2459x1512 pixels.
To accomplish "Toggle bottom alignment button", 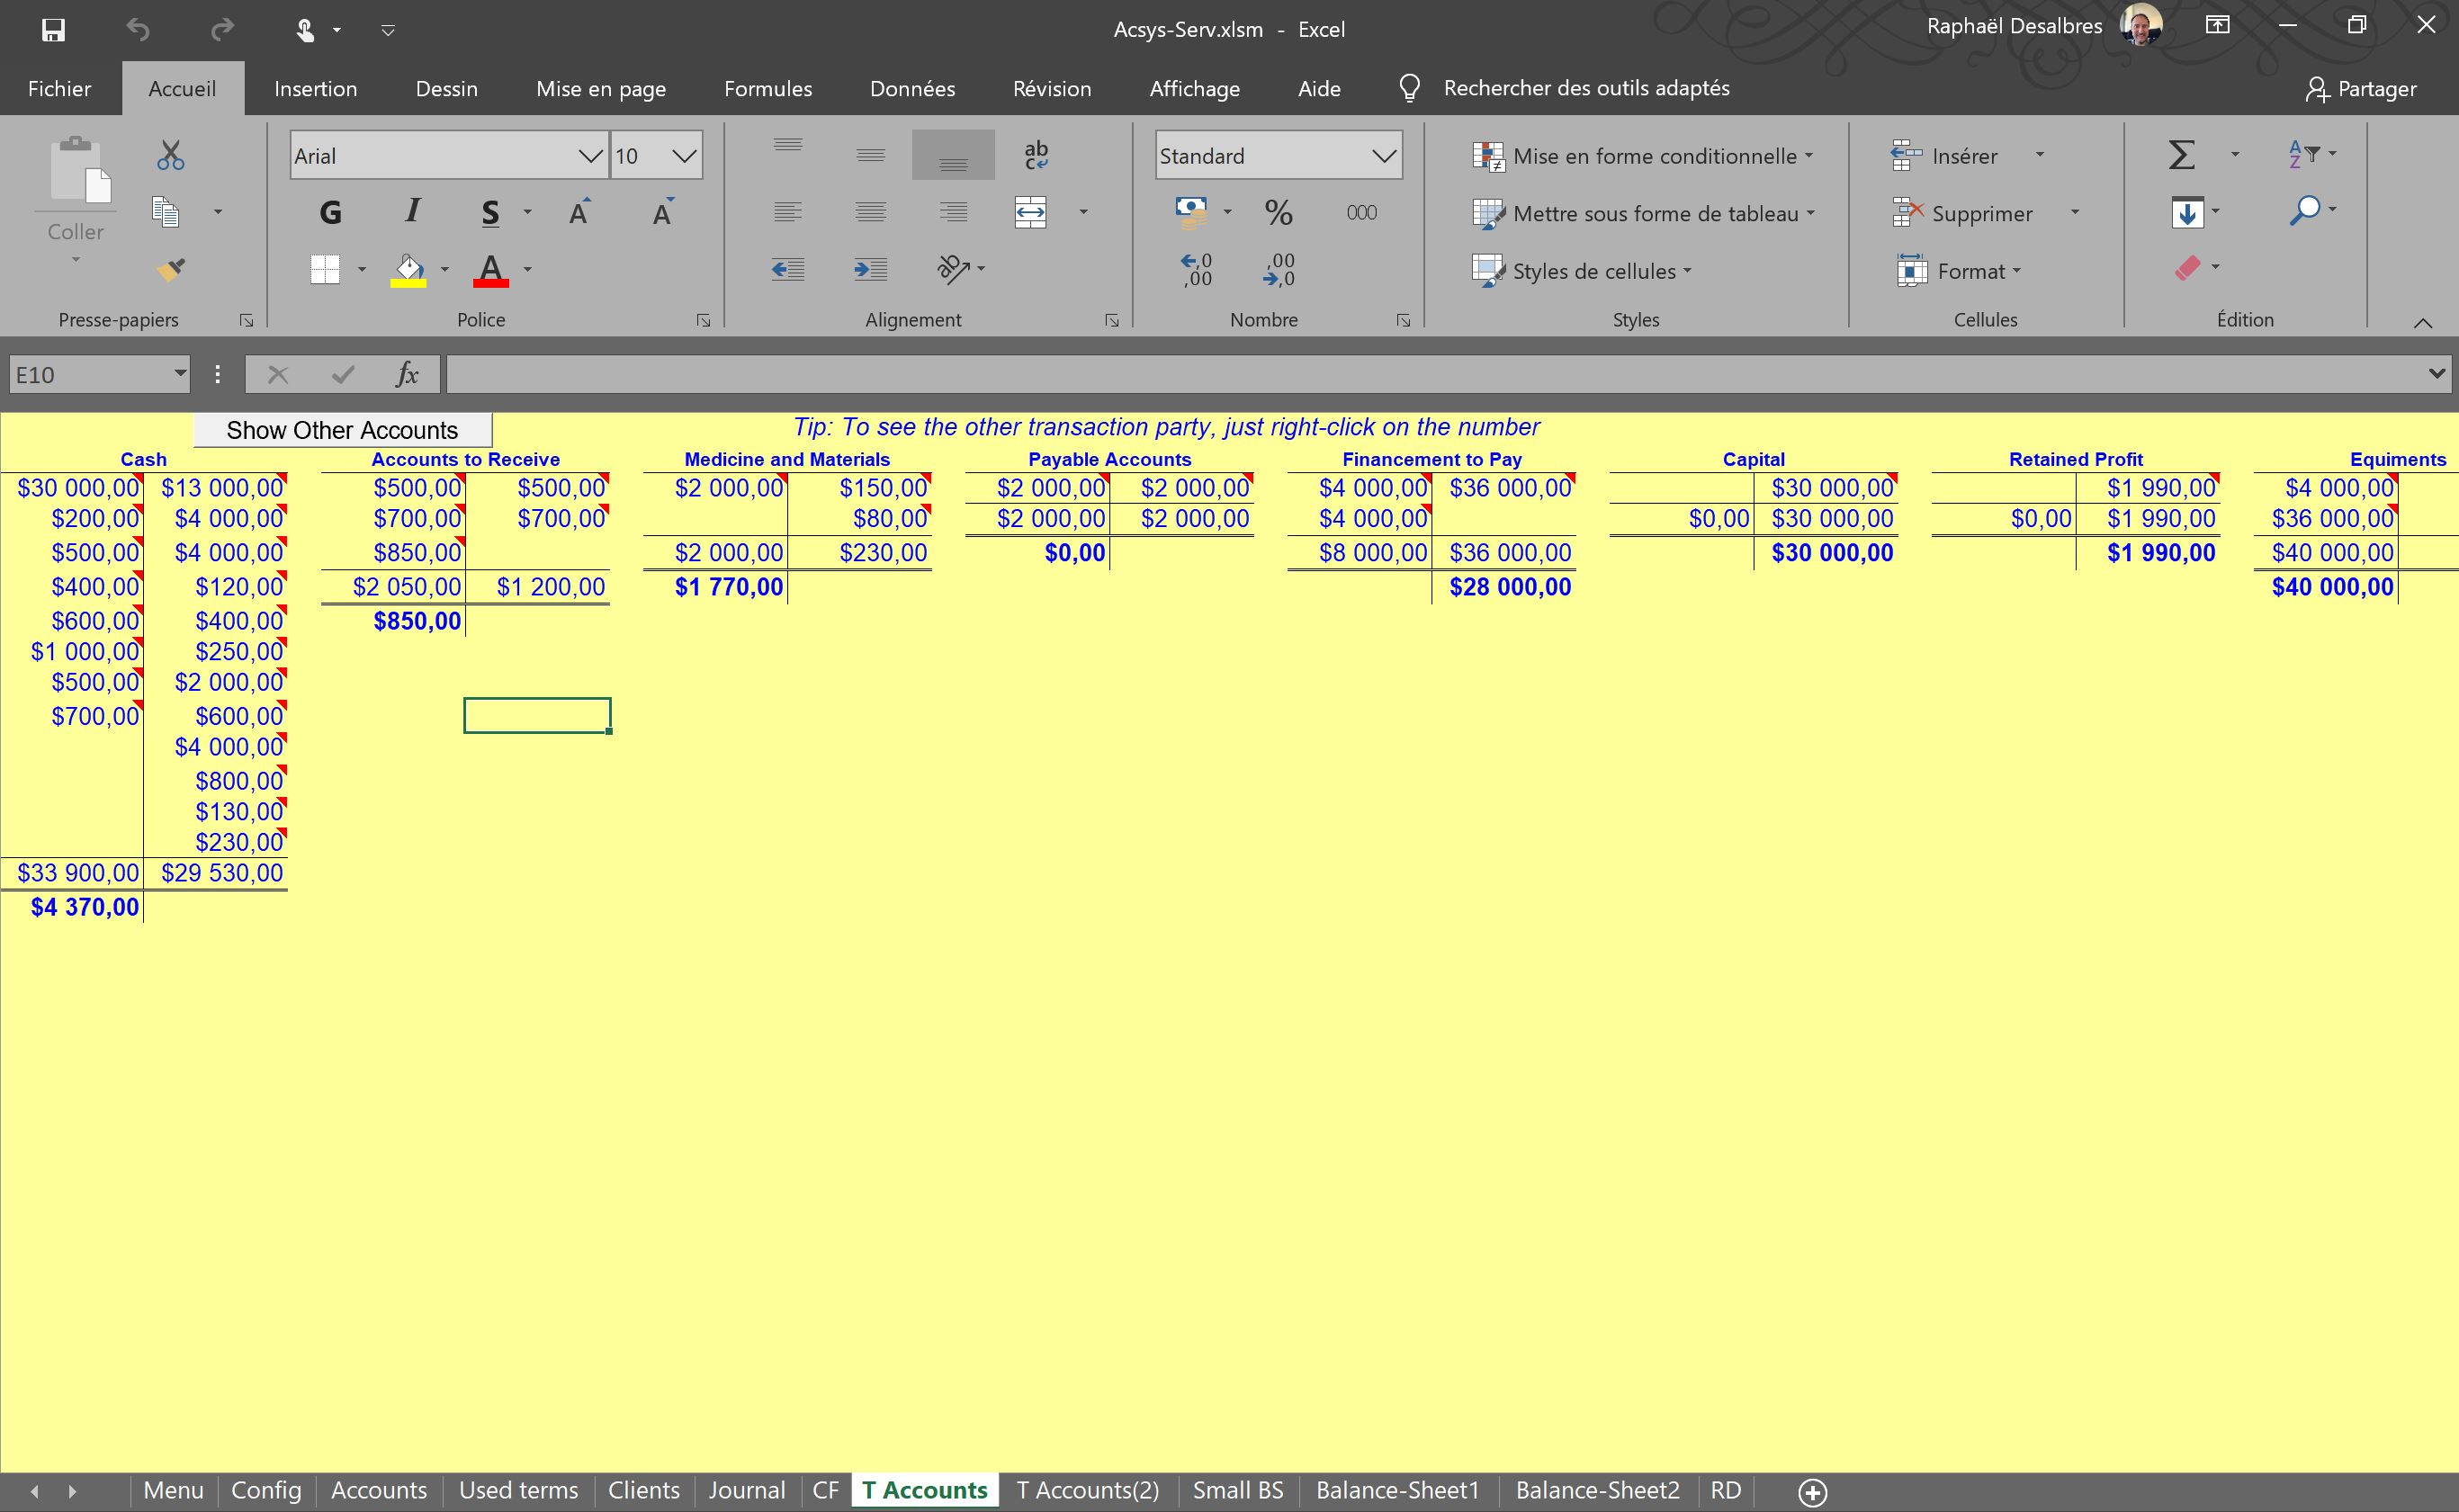I will (953, 155).
